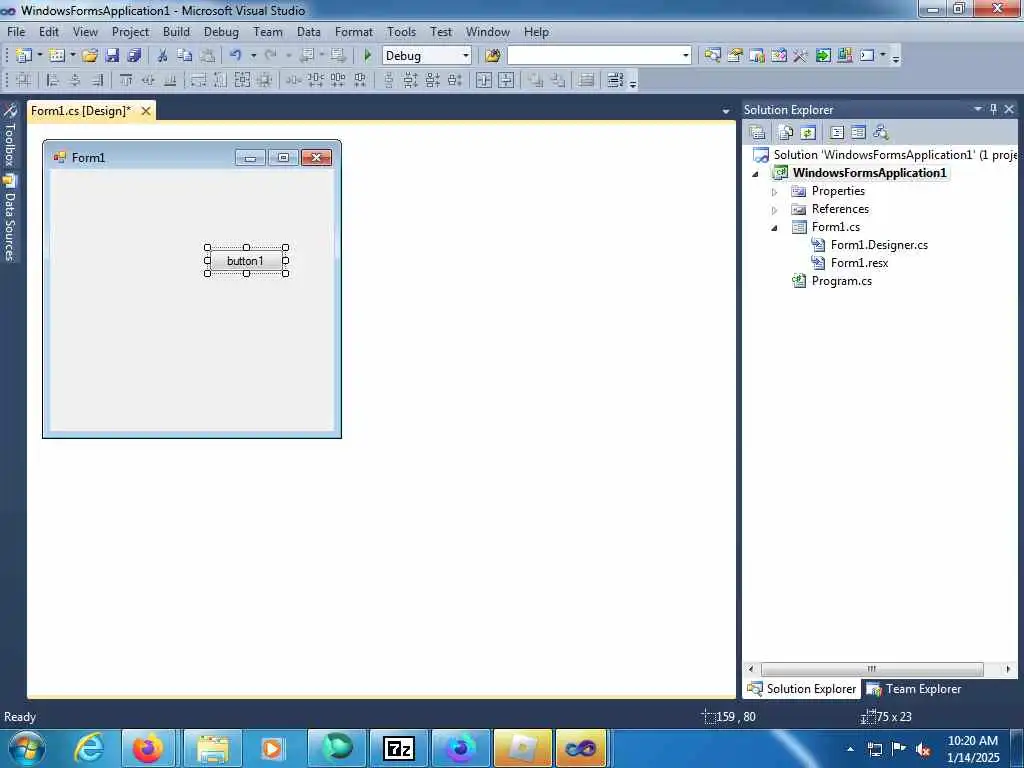This screenshot has height=768, width=1024.
Task: Open the Format menu
Action: [353, 31]
